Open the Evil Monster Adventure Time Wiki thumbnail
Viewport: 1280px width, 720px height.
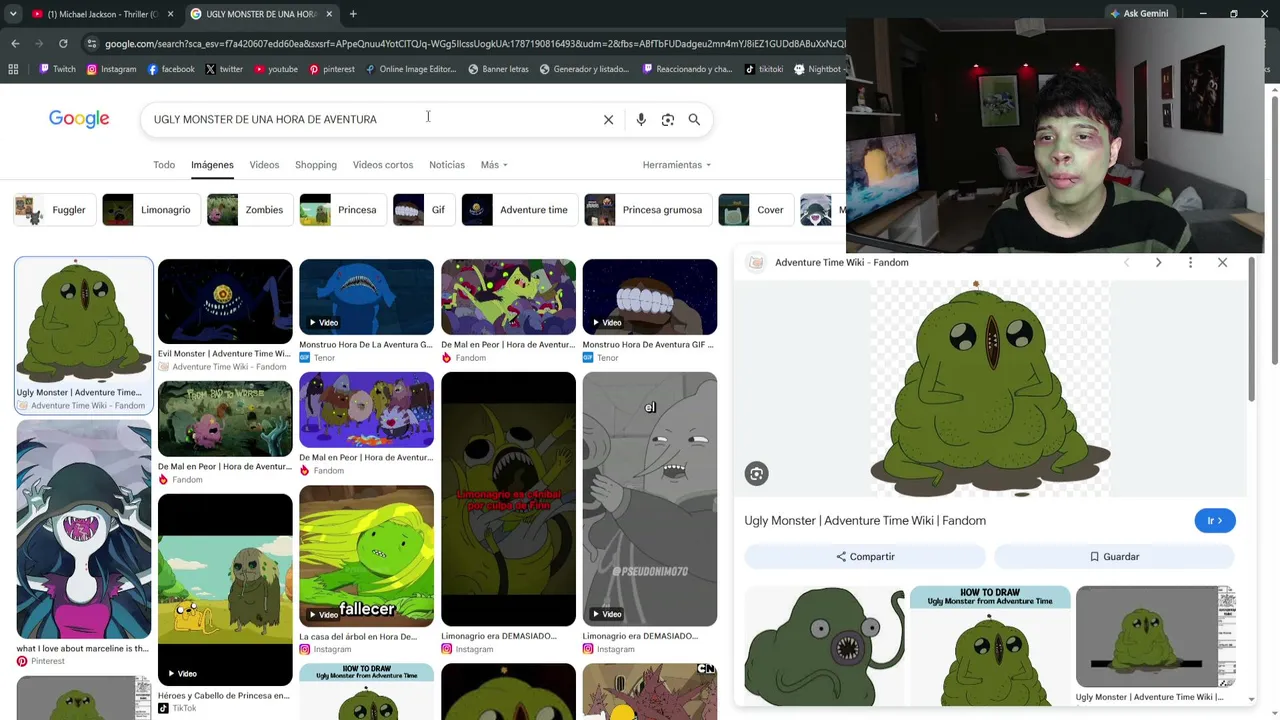[225, 302]
